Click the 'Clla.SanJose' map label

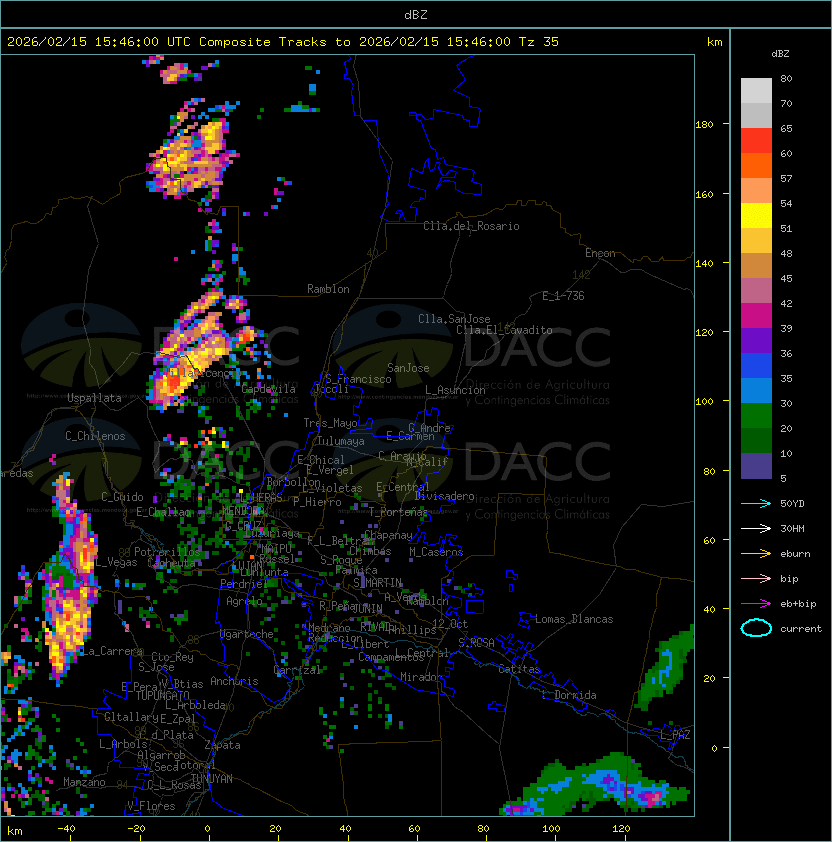tap(454, 319)
